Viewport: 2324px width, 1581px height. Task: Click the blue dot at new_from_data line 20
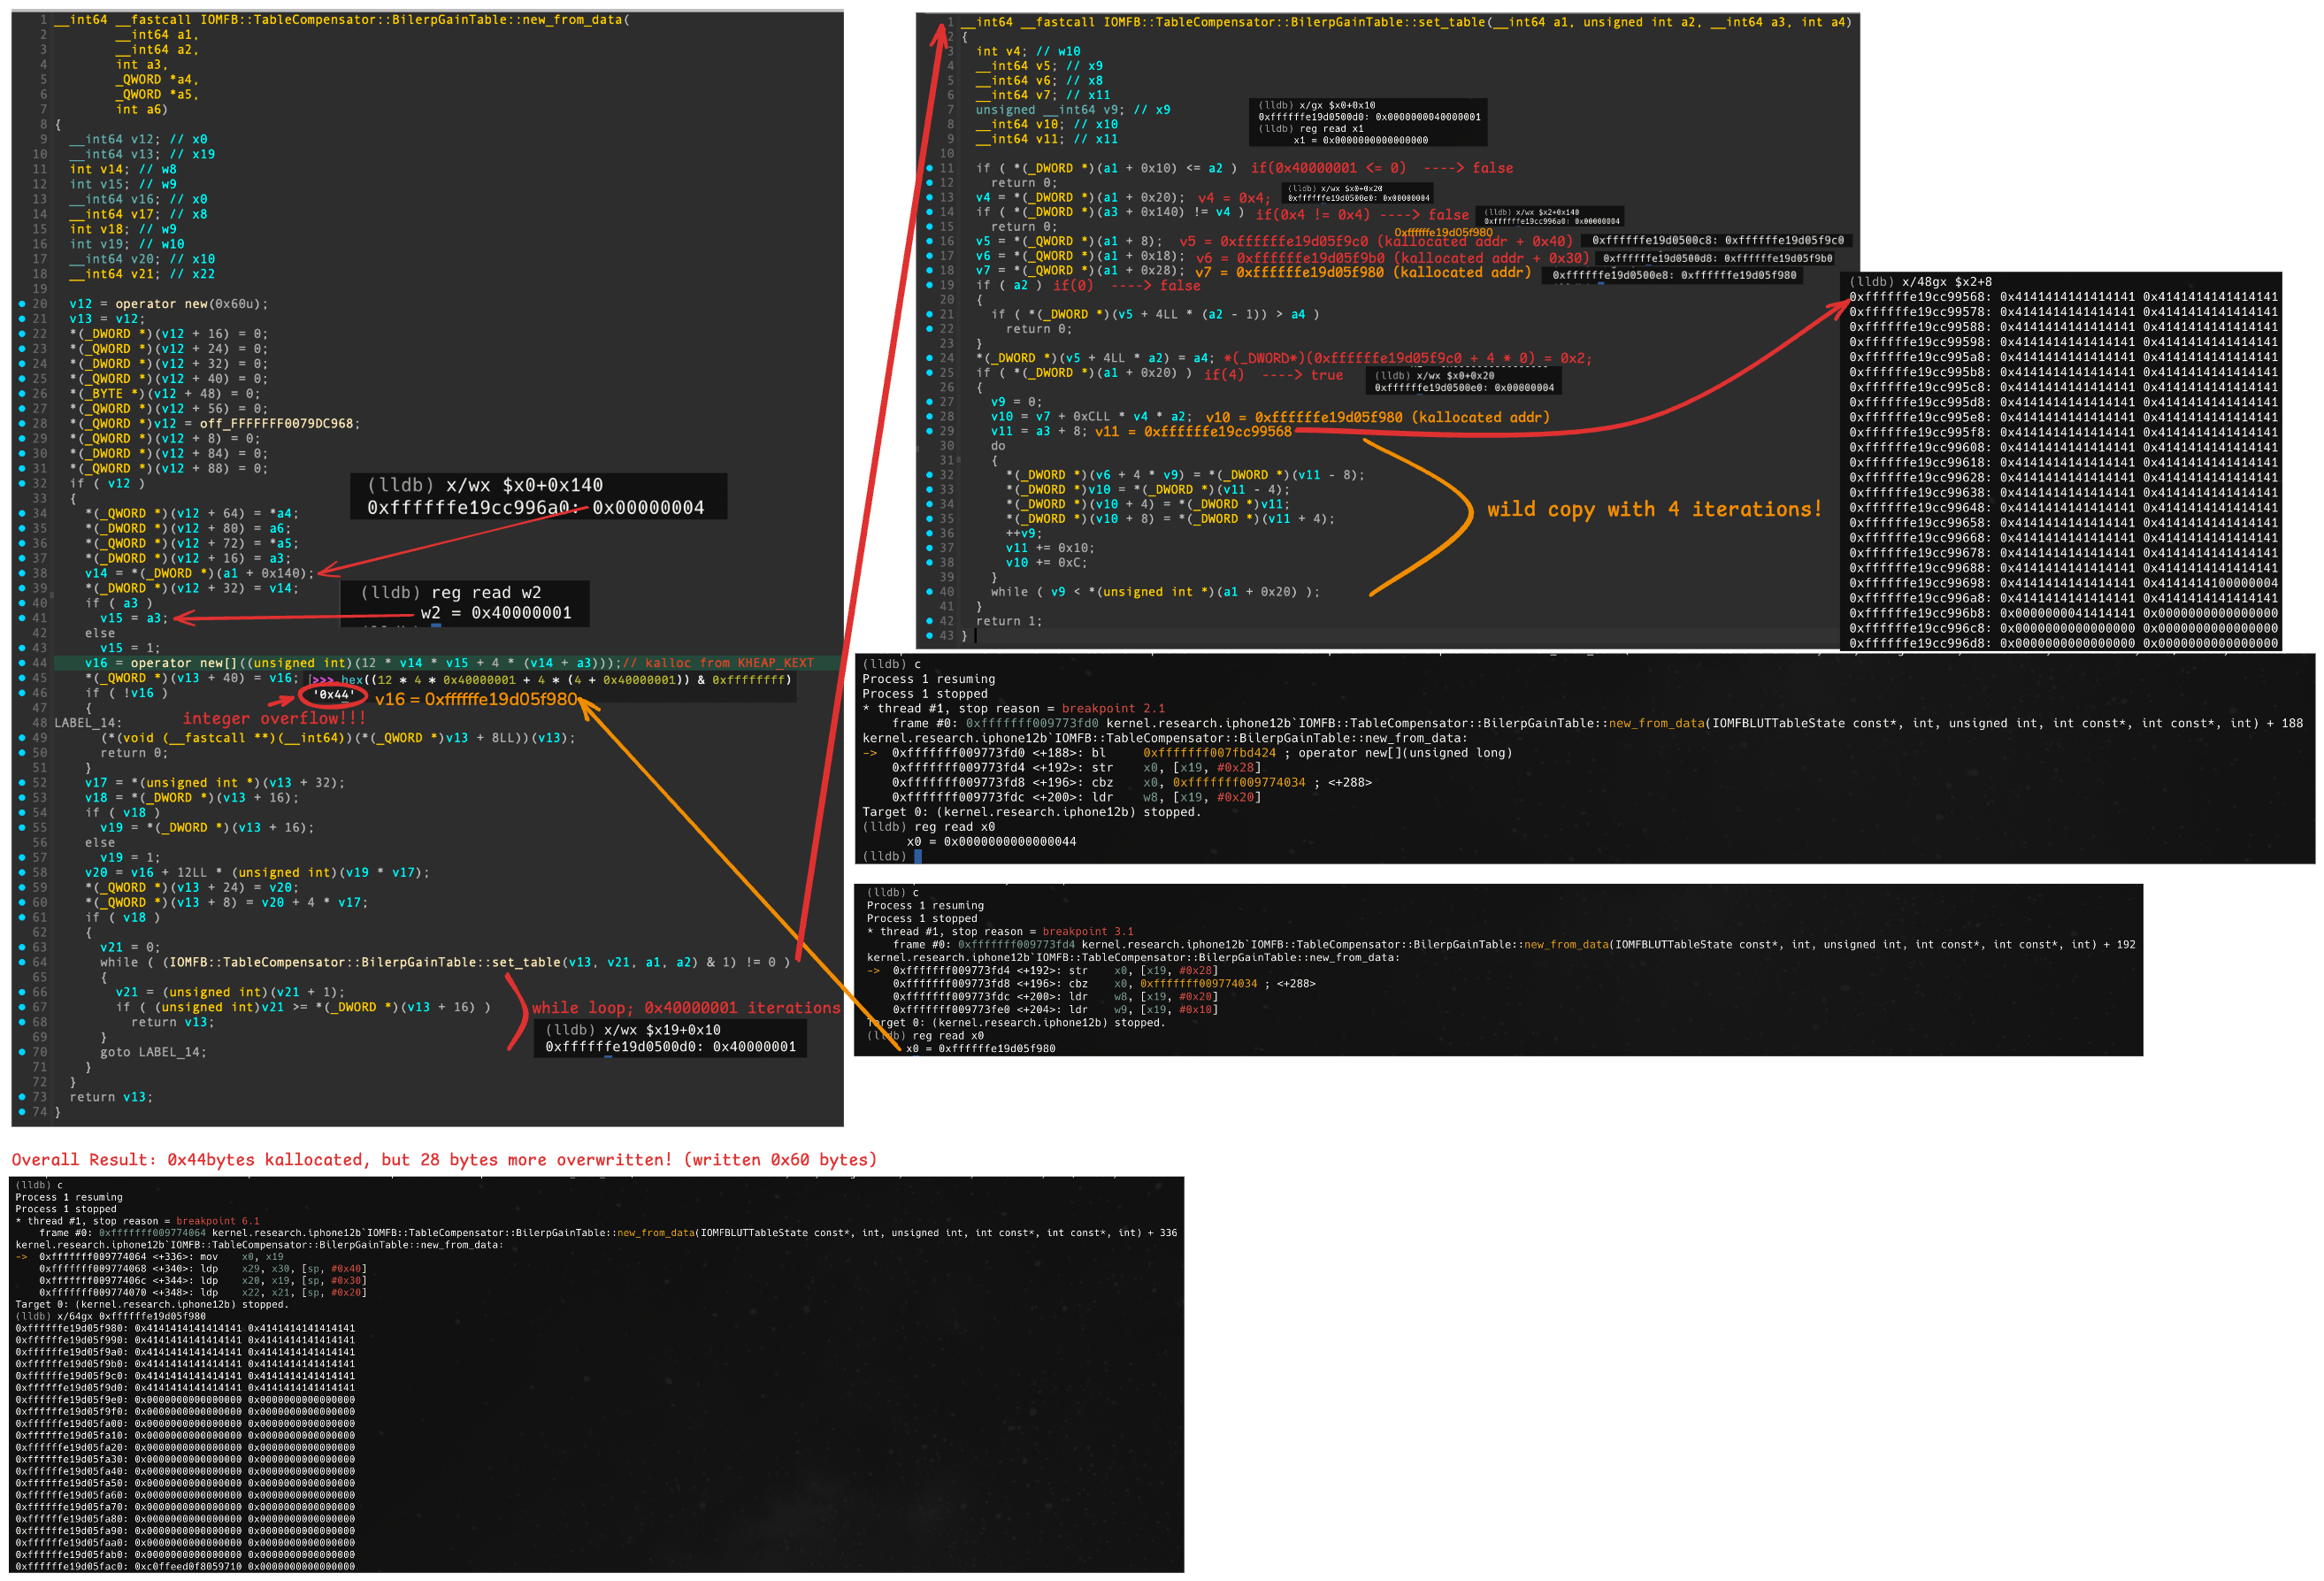pyautogui.click(x=22, y=304)
